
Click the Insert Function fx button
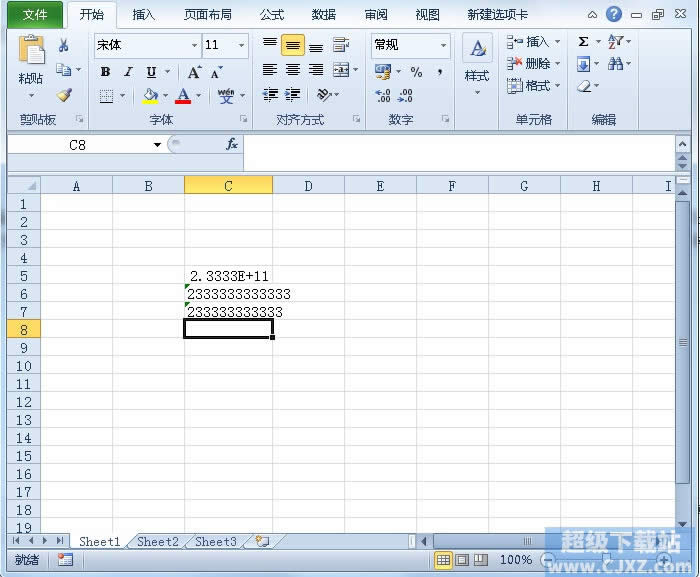pyautogui.click(x=232, y=144)
